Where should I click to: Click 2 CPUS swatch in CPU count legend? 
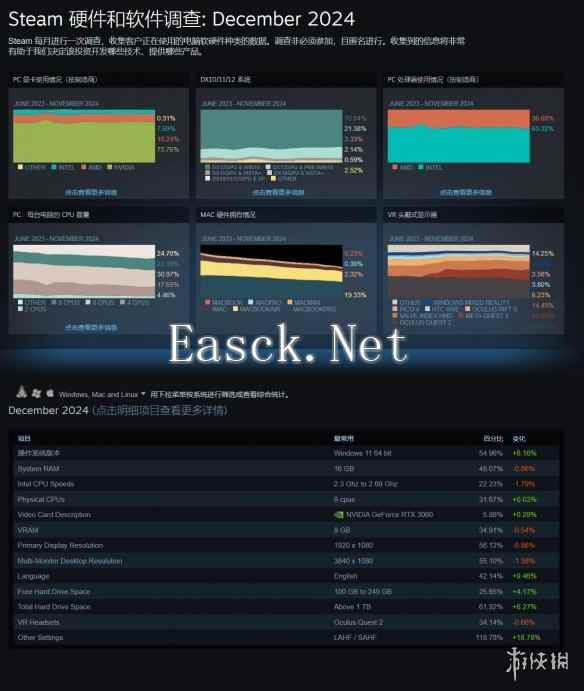[20, 309]
